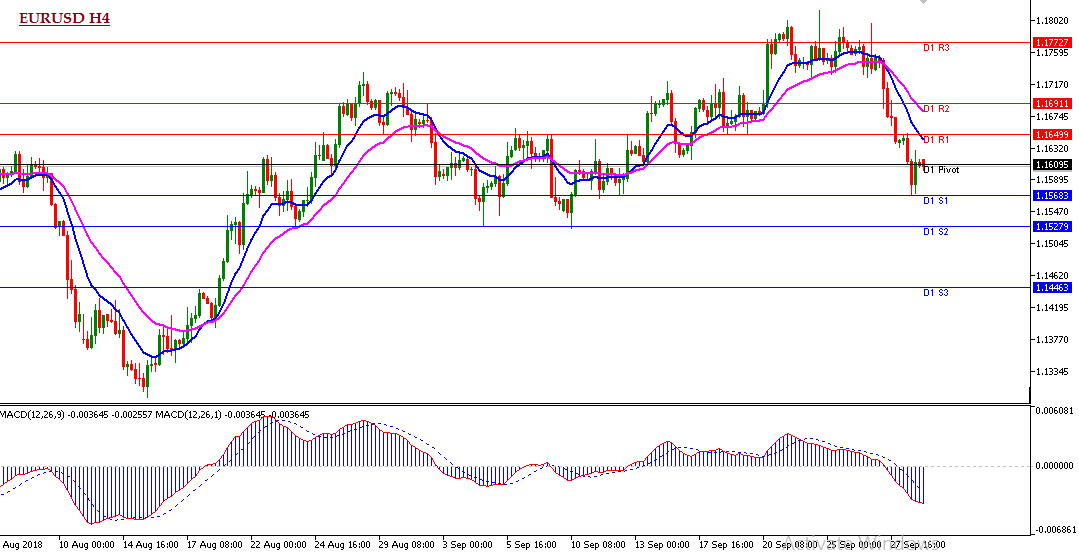Click the blue 1.15279 price tag
Screen dimensions: 1079x553
pos(1054,226)
